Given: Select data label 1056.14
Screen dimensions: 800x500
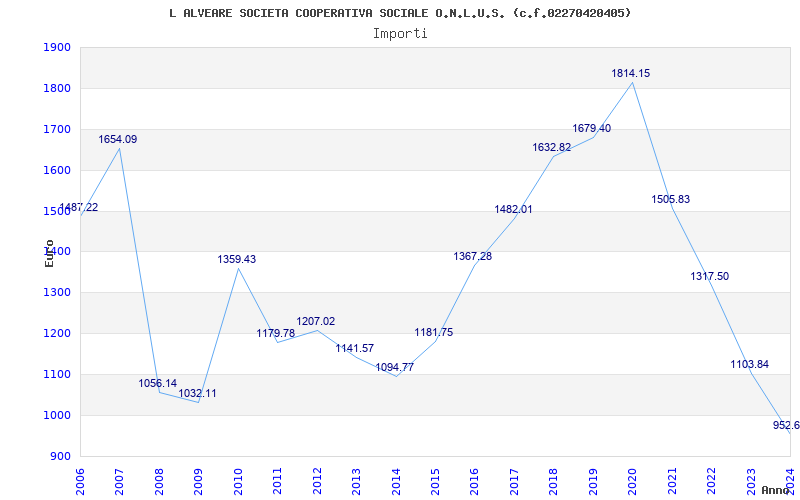Looking at the screenshot, I should 158,383.
